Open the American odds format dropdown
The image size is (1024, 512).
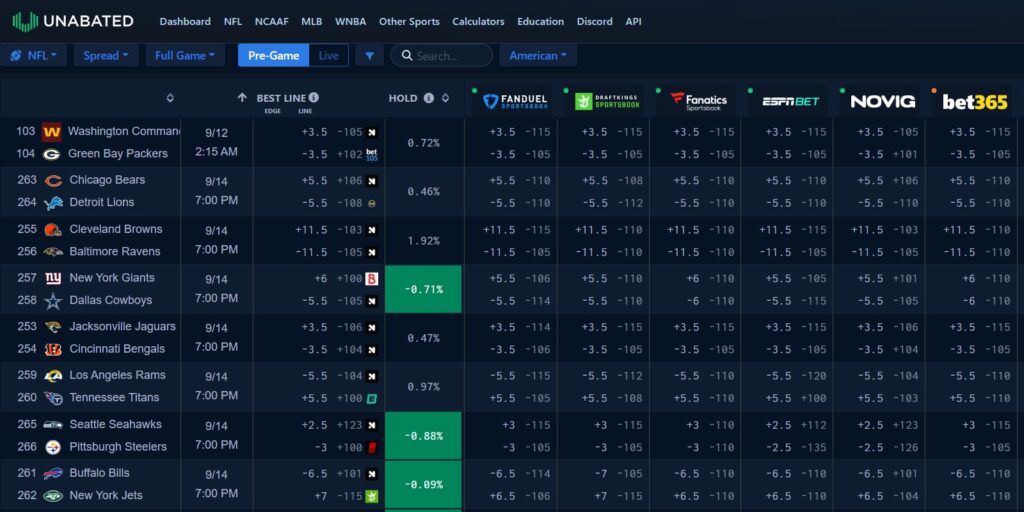[538, 56]
